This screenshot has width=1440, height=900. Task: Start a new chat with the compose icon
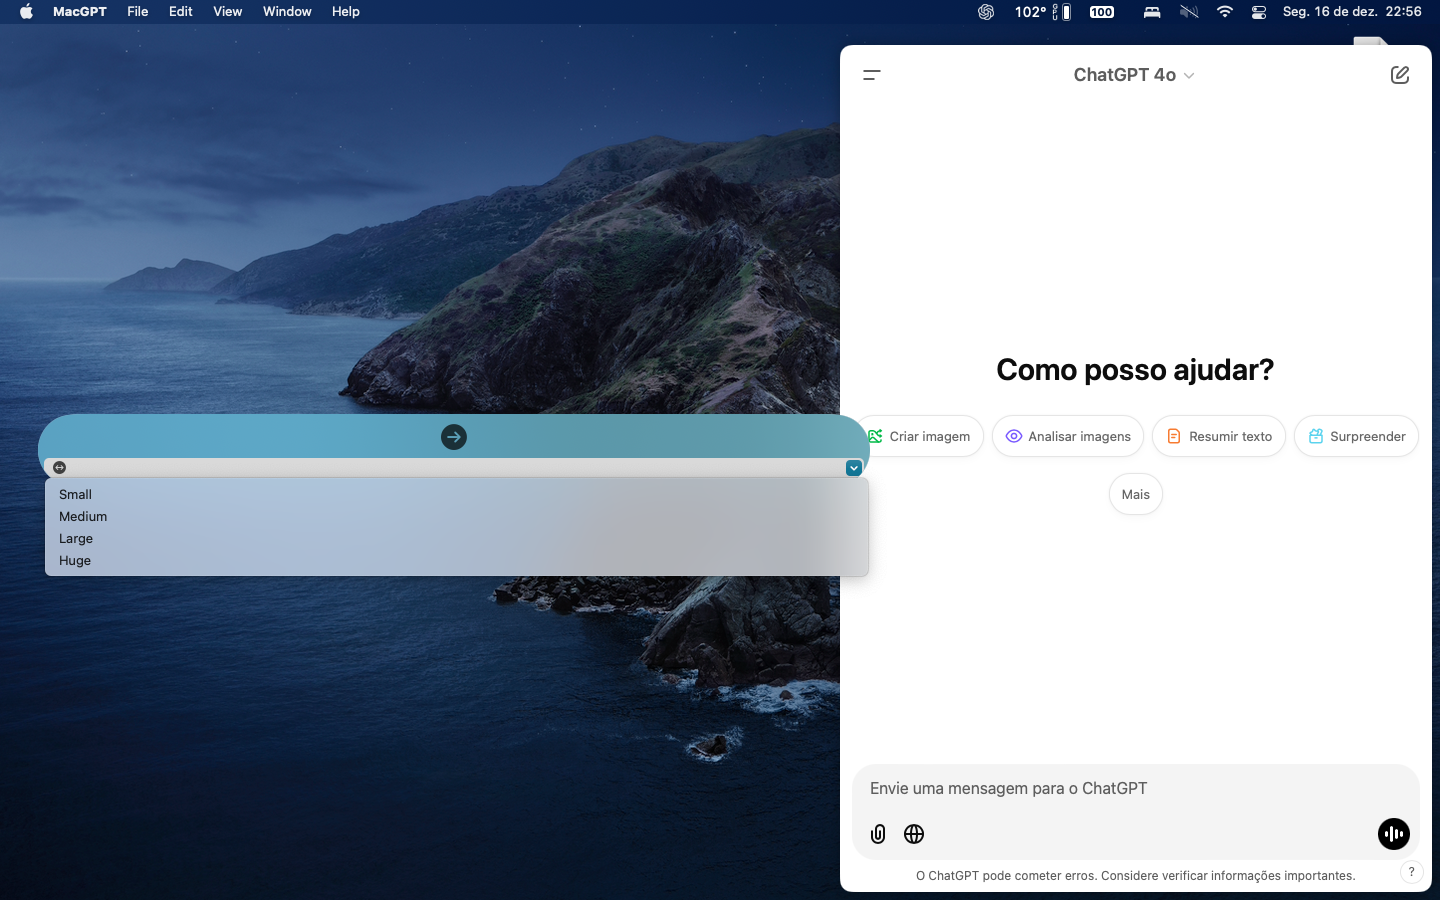pos(1400,75)
